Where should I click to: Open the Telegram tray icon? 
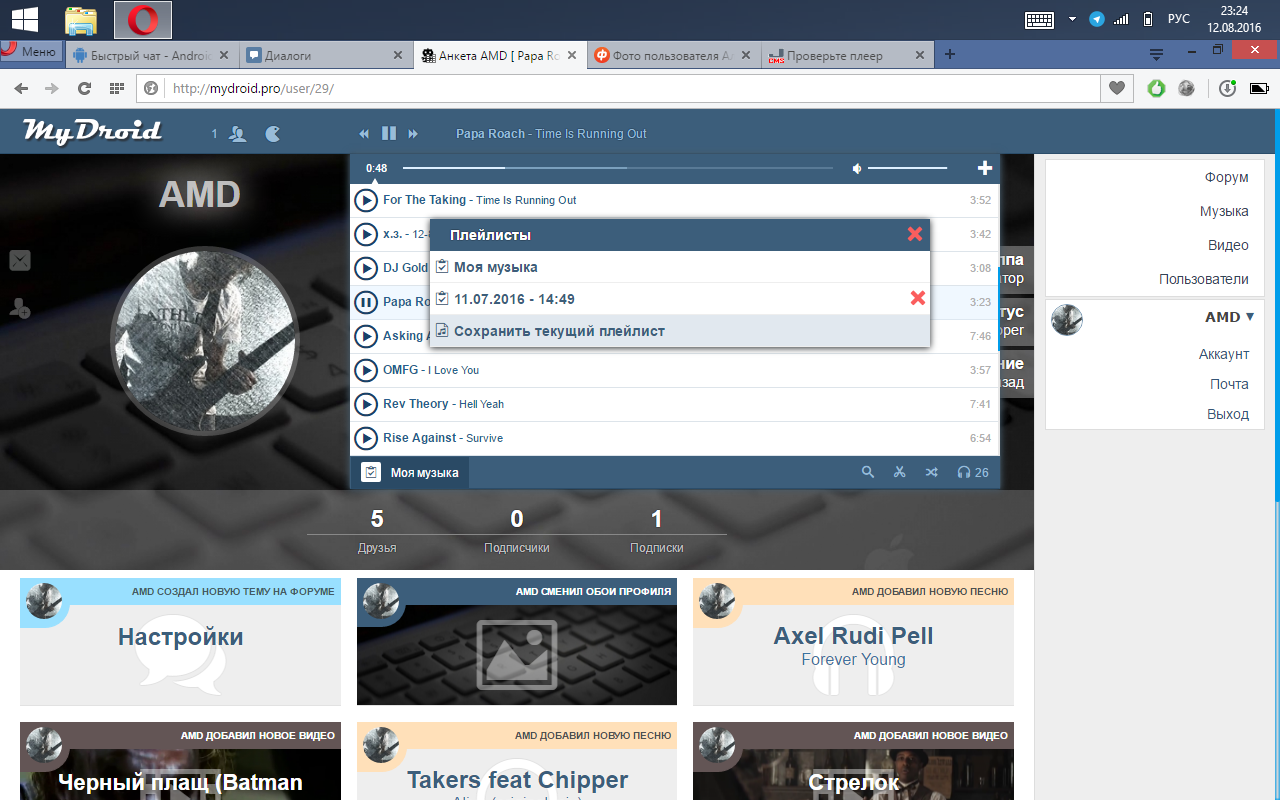[x=1097, y=19]
